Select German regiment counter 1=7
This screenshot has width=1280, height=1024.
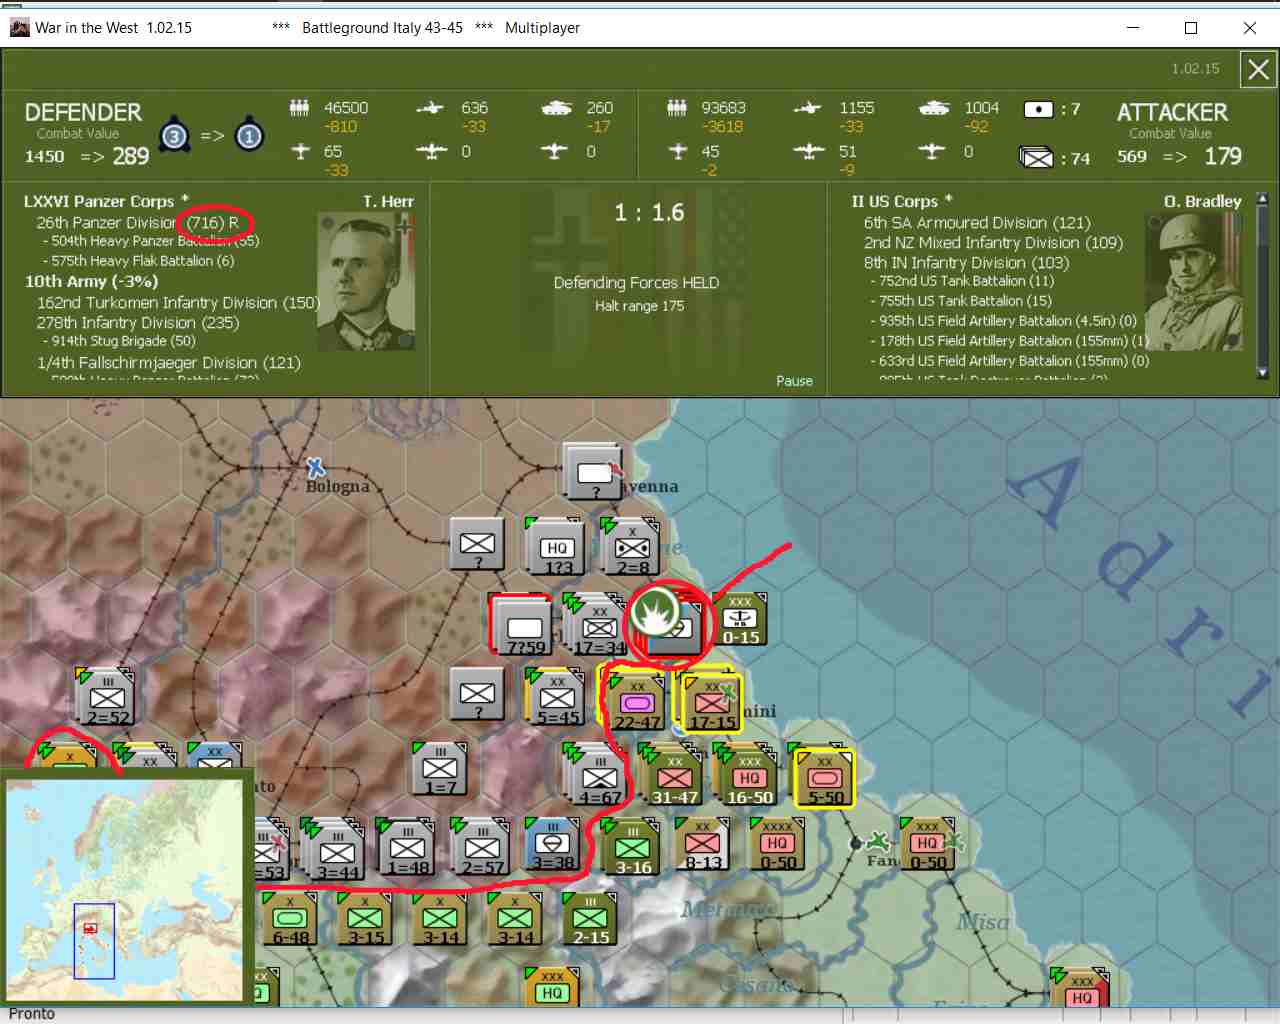coord(439,770)
